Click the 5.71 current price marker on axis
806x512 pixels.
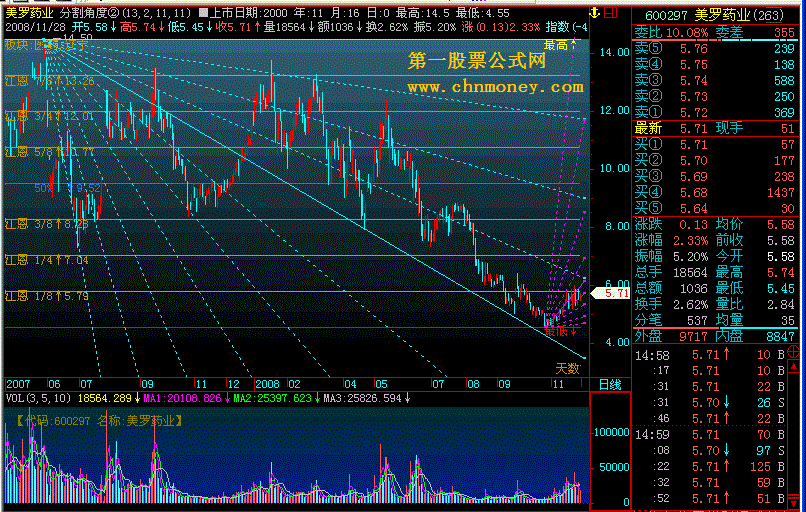(x=611, y=293)
